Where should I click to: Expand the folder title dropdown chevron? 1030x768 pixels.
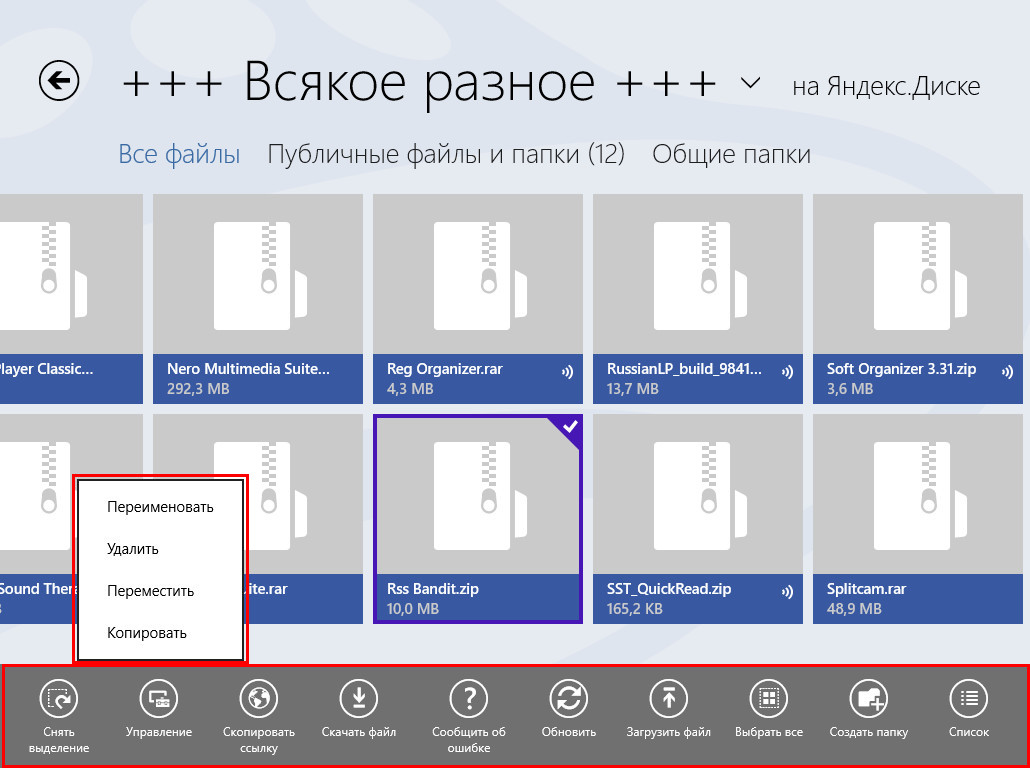[750, 83]
